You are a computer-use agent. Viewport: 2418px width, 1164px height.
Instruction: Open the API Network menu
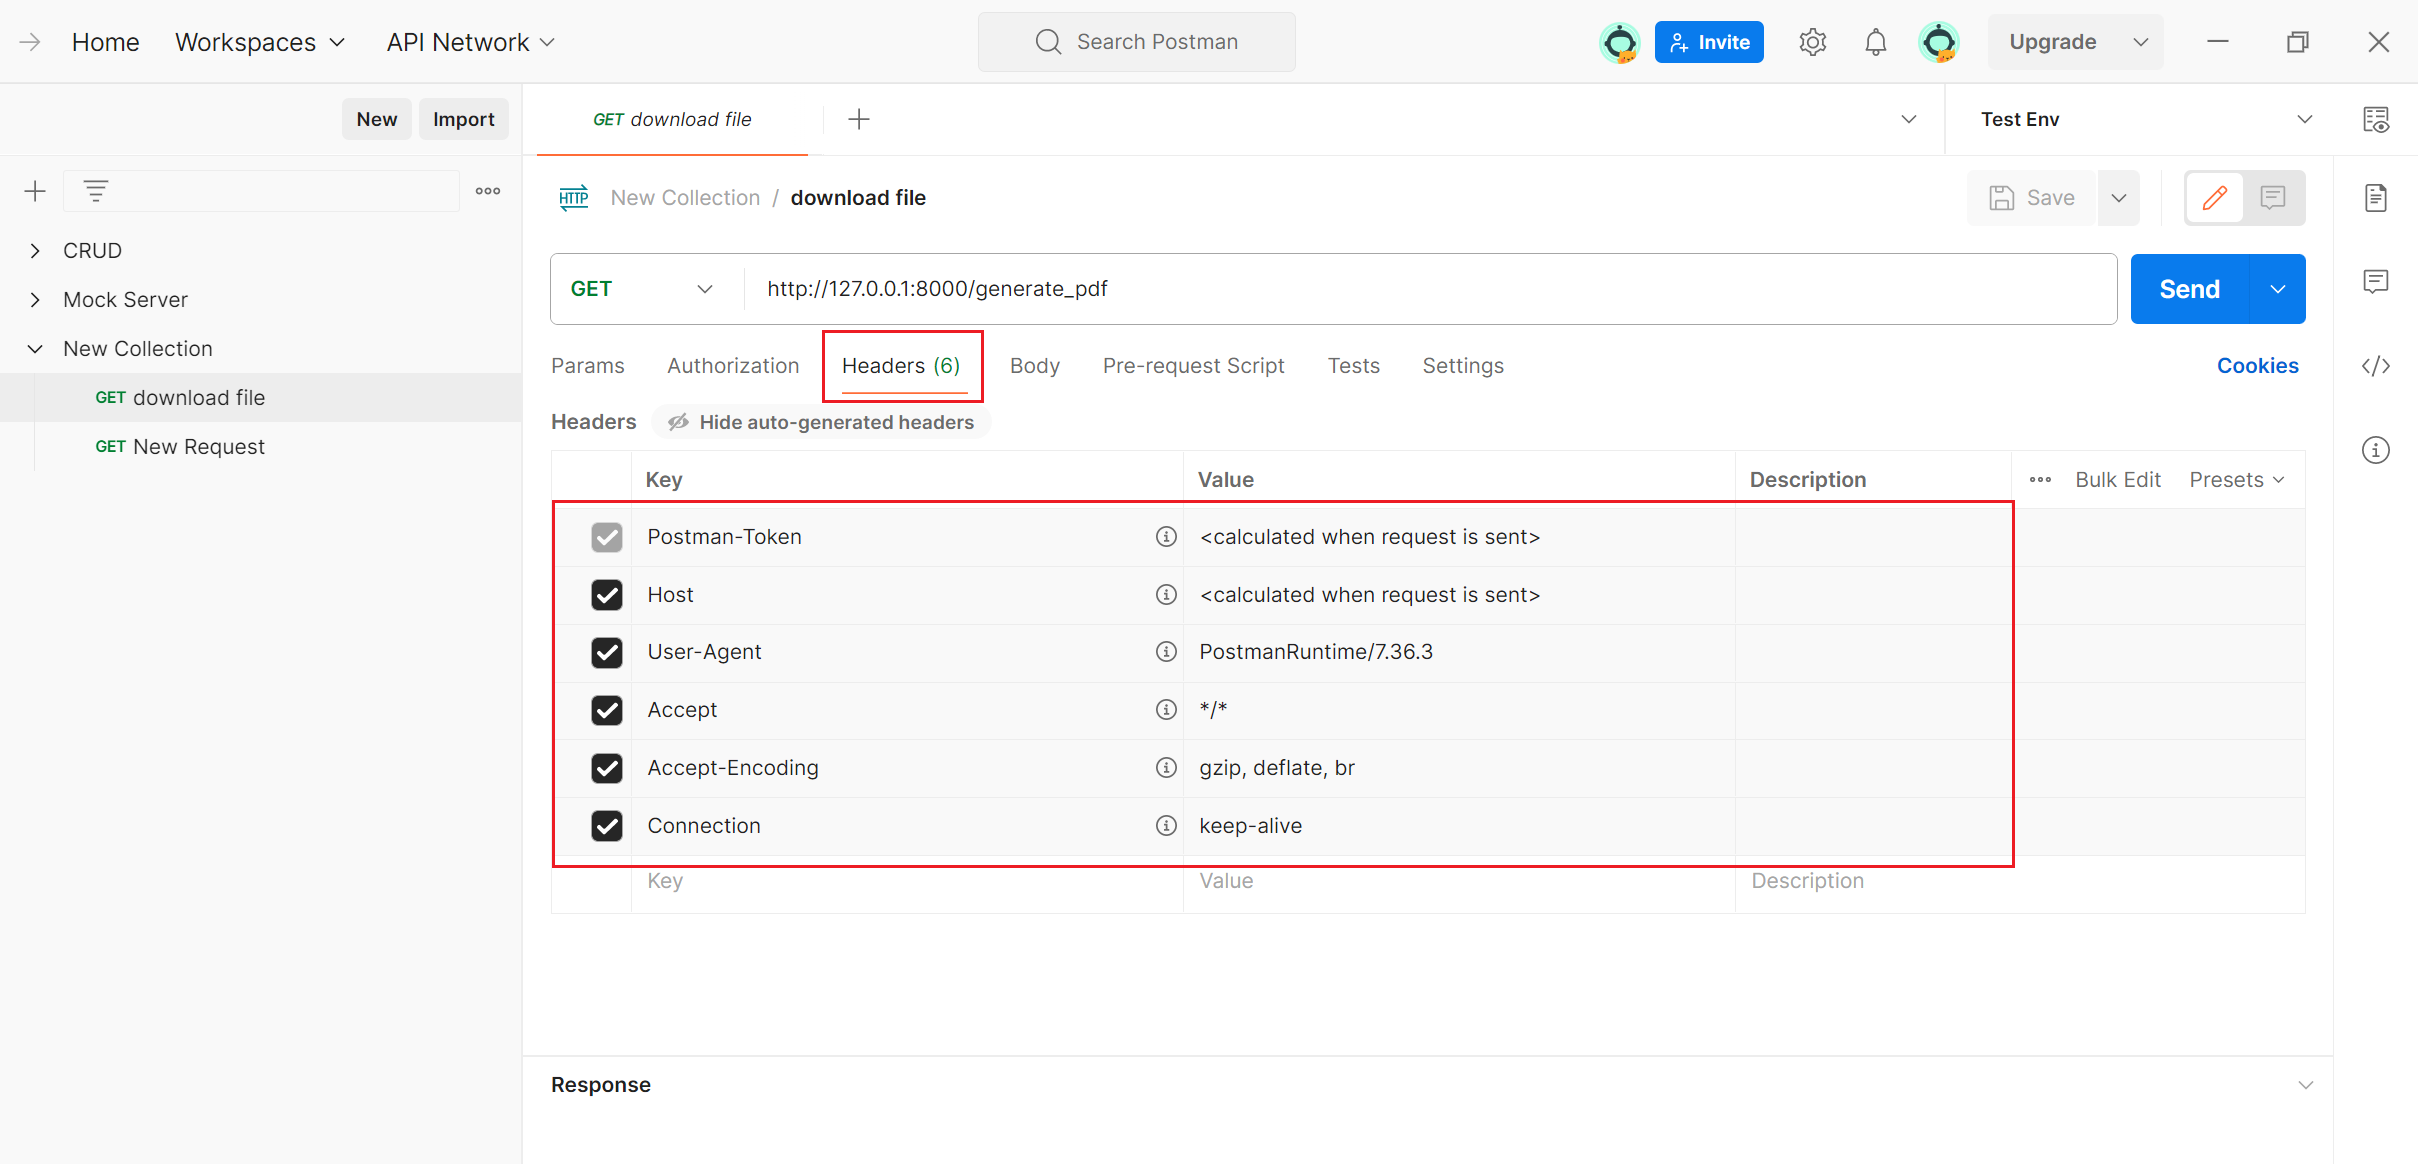pos(470,42)
